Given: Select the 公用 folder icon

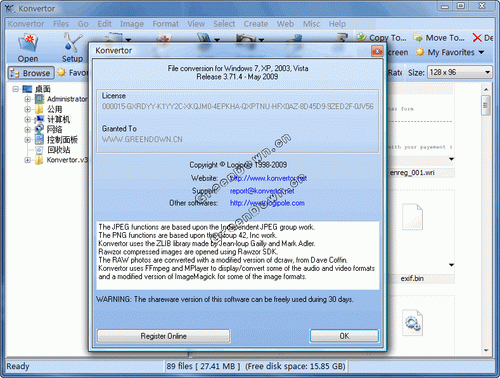Looking at the screenshot, I should (39, 109).
